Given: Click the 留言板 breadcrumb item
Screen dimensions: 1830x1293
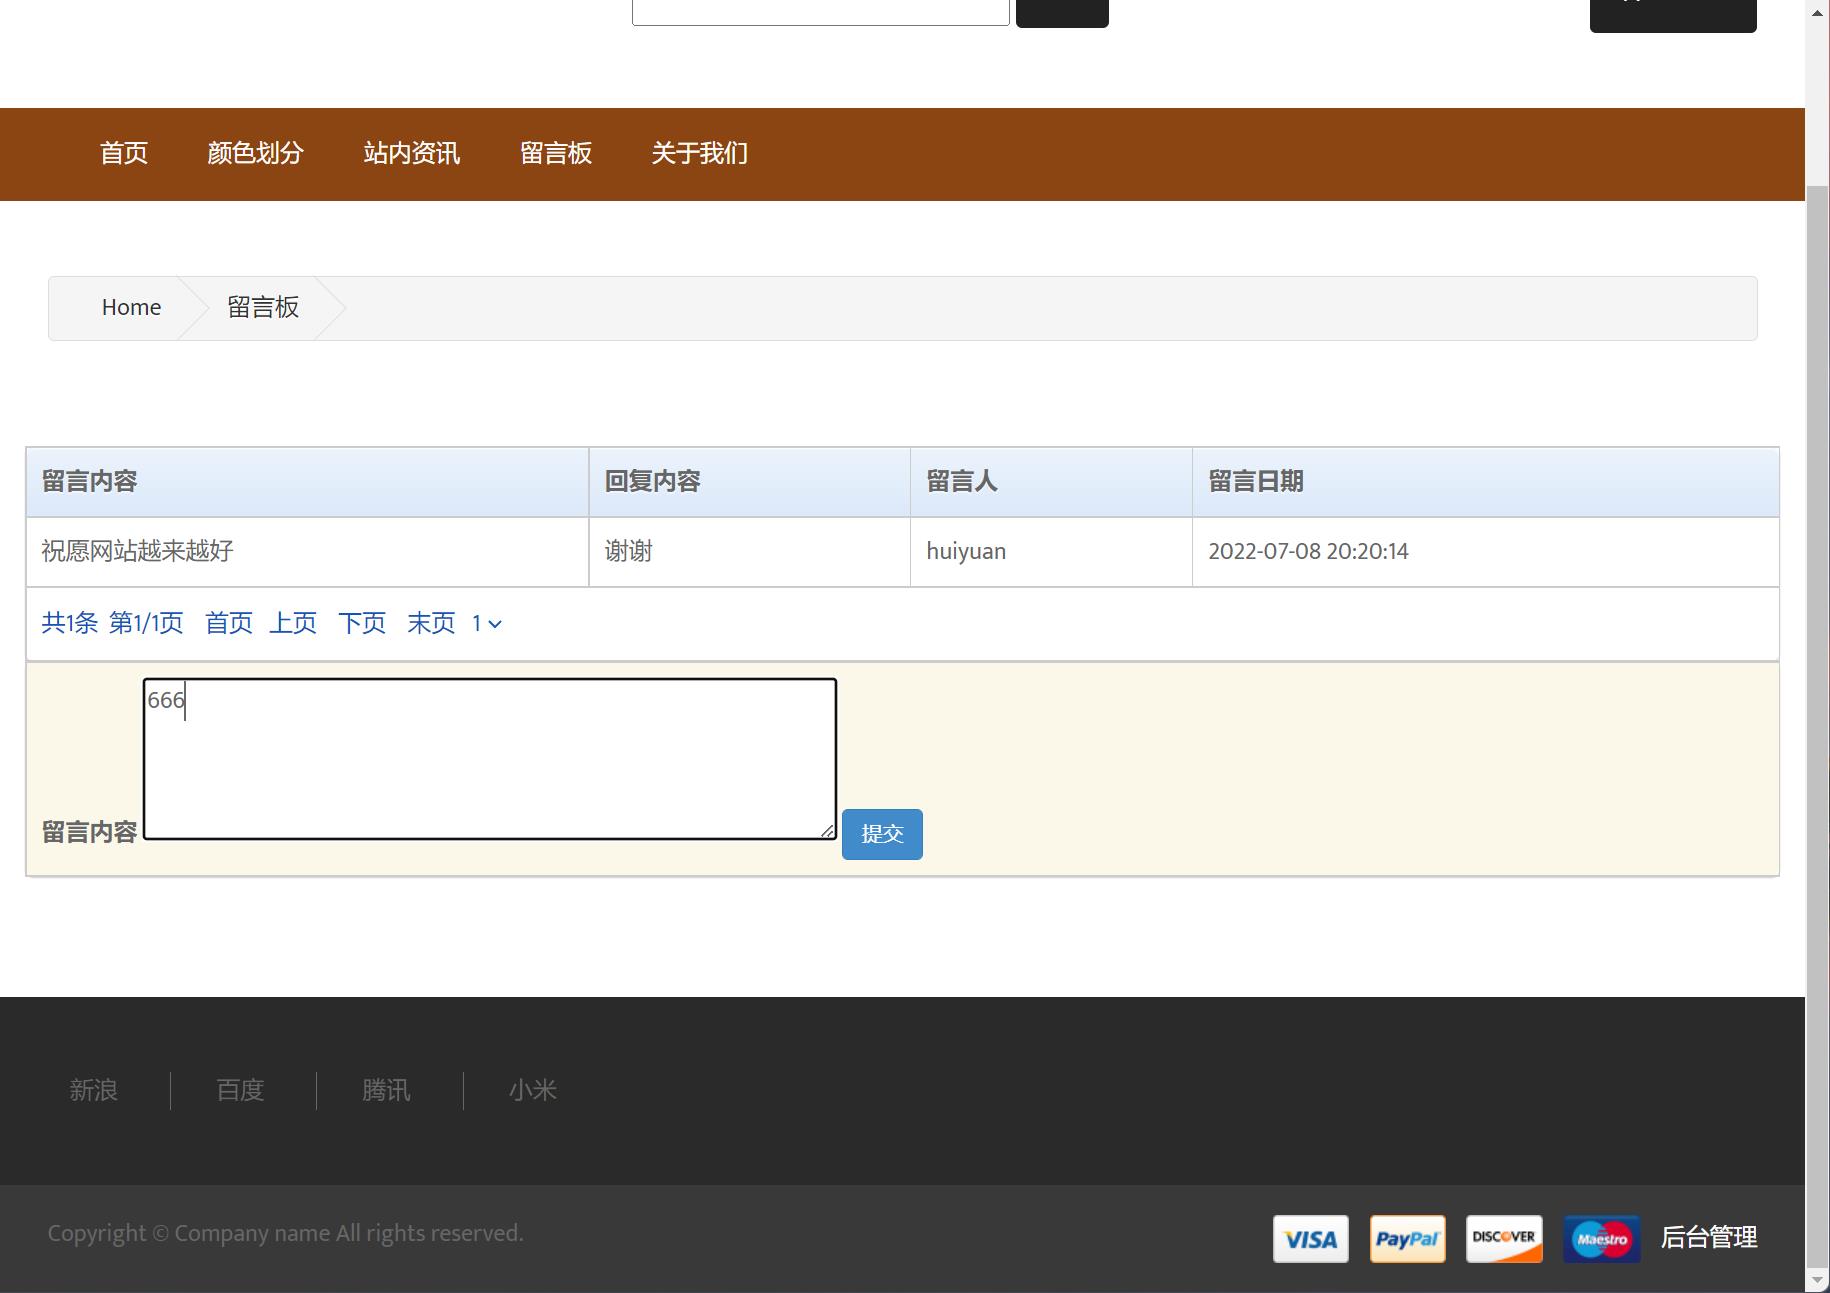Looking at the screenshot, I should pos(262,307).
